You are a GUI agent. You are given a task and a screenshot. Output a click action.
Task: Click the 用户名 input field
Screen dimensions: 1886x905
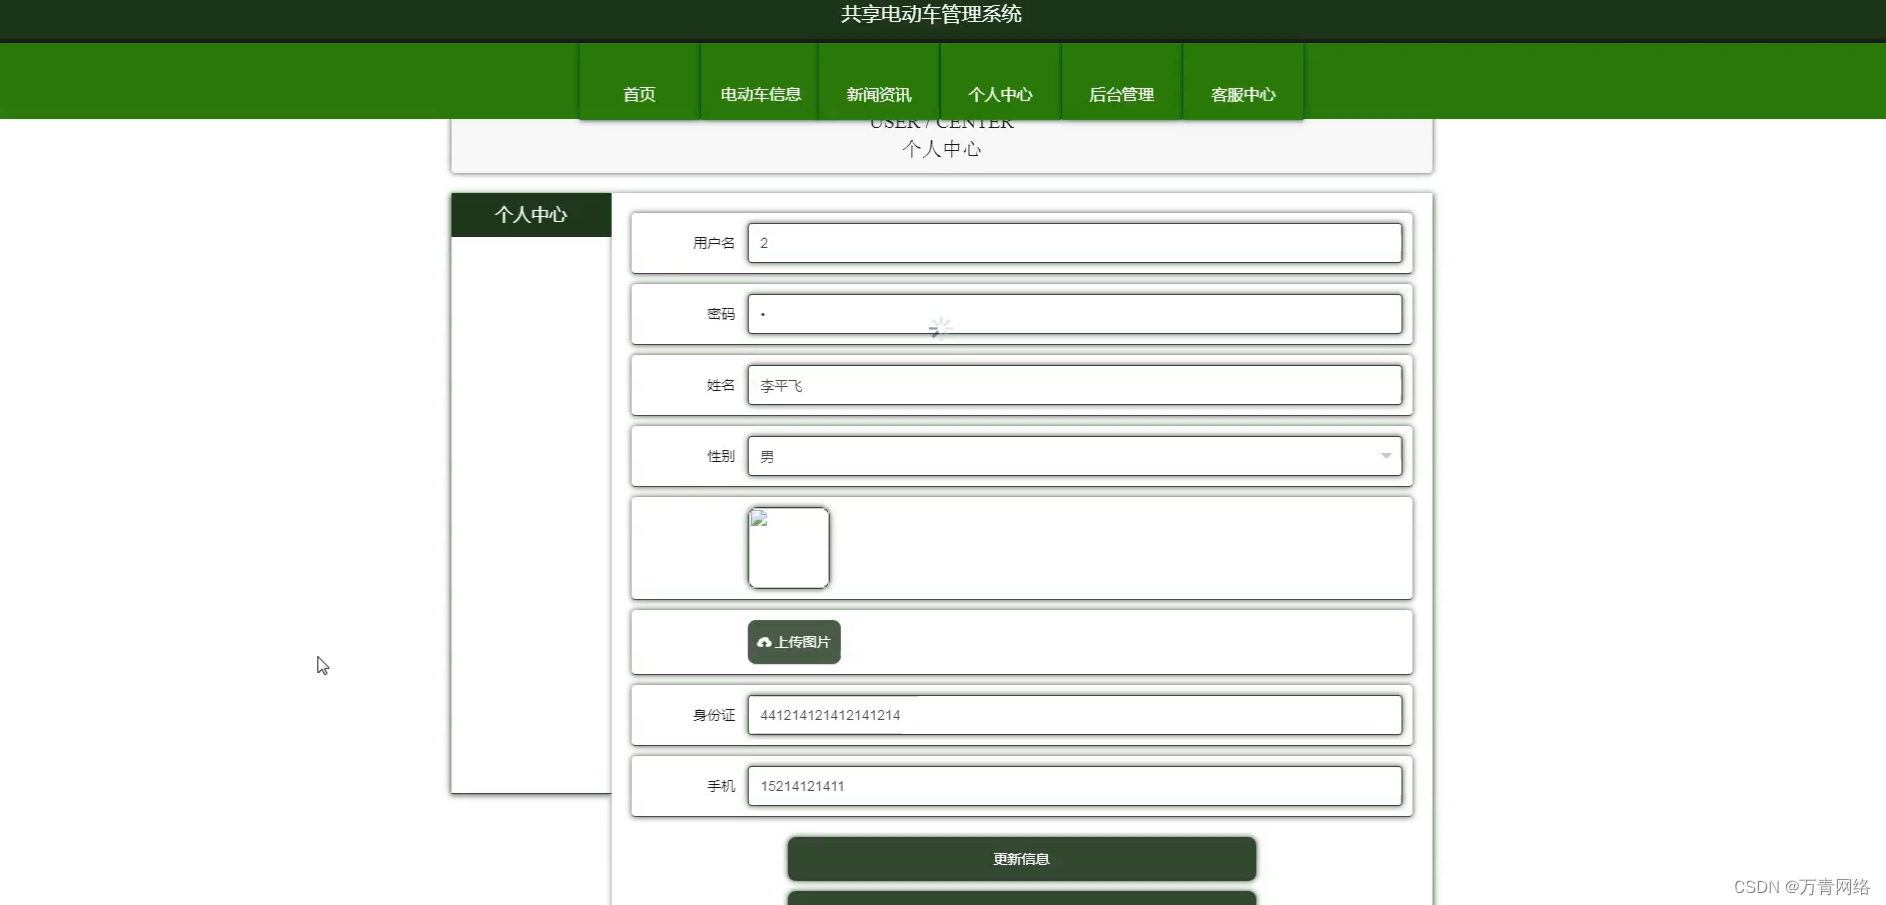pos(1075,242)
